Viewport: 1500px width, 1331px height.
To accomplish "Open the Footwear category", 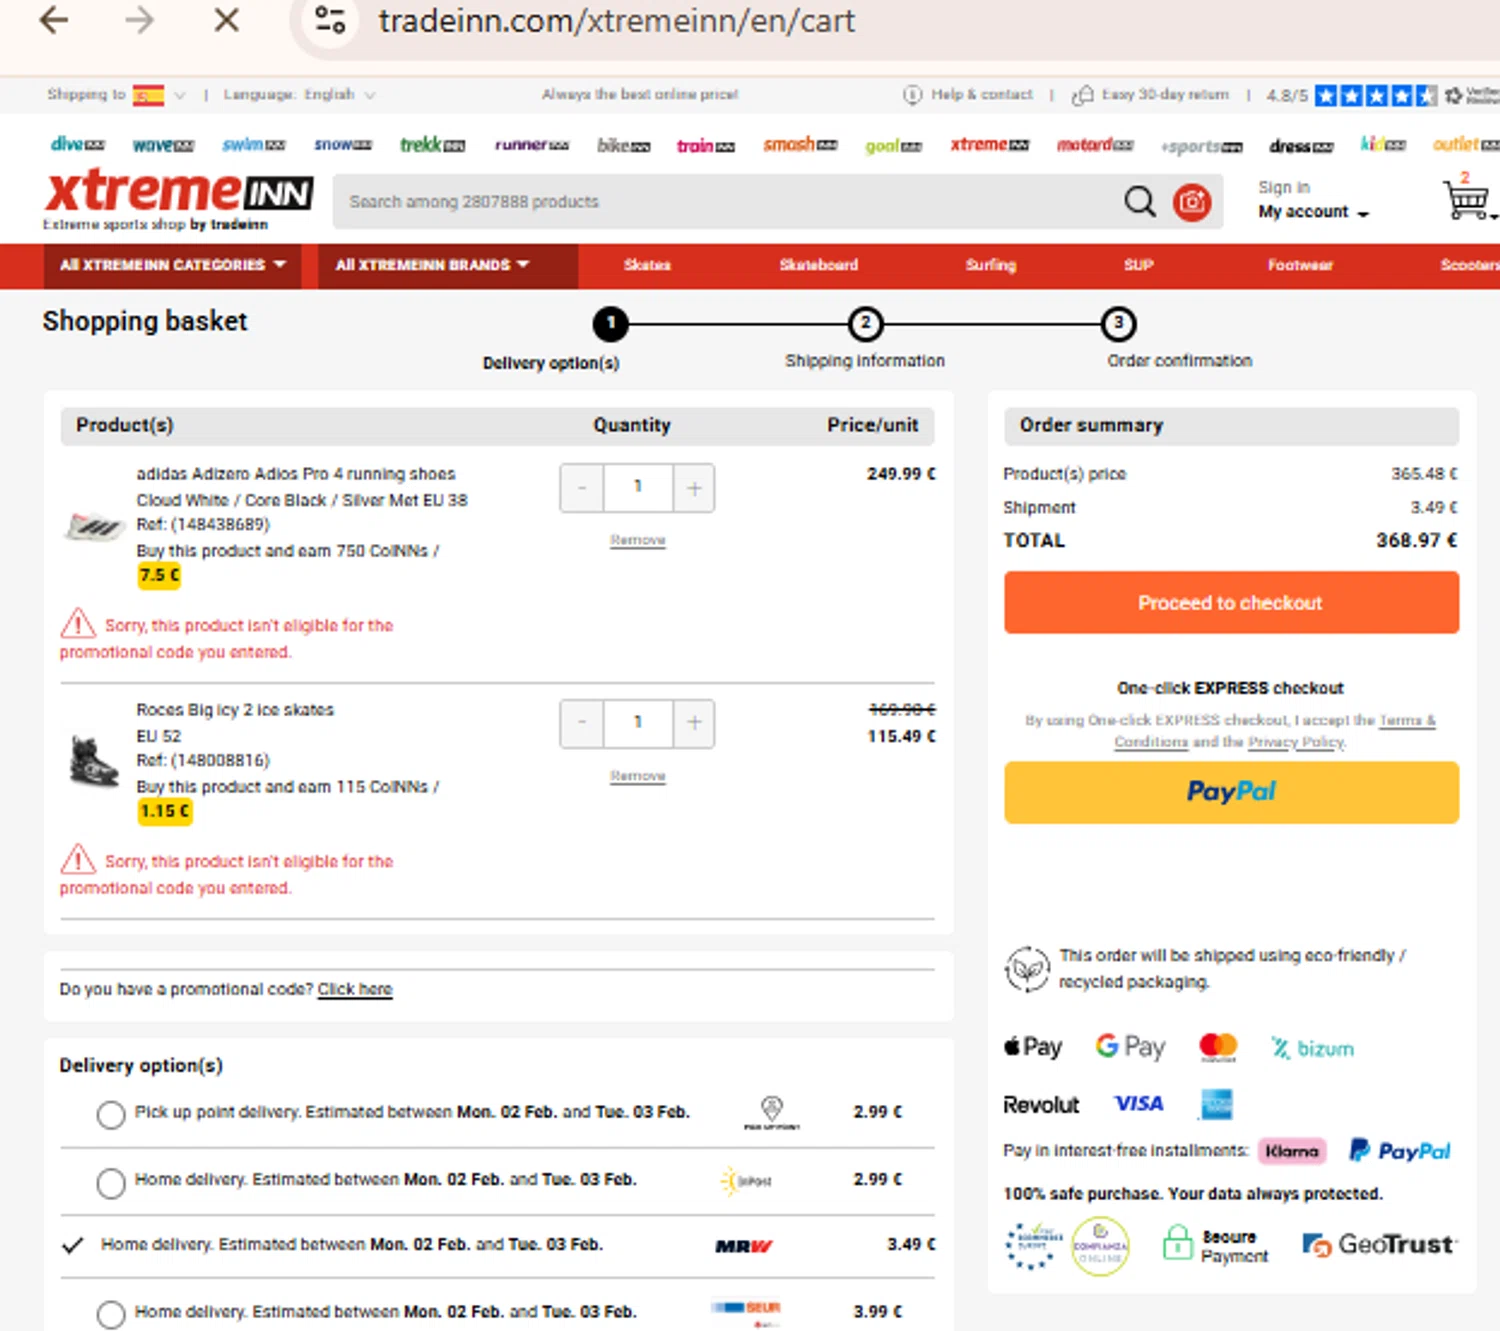I will click(x=1300, y=265).
